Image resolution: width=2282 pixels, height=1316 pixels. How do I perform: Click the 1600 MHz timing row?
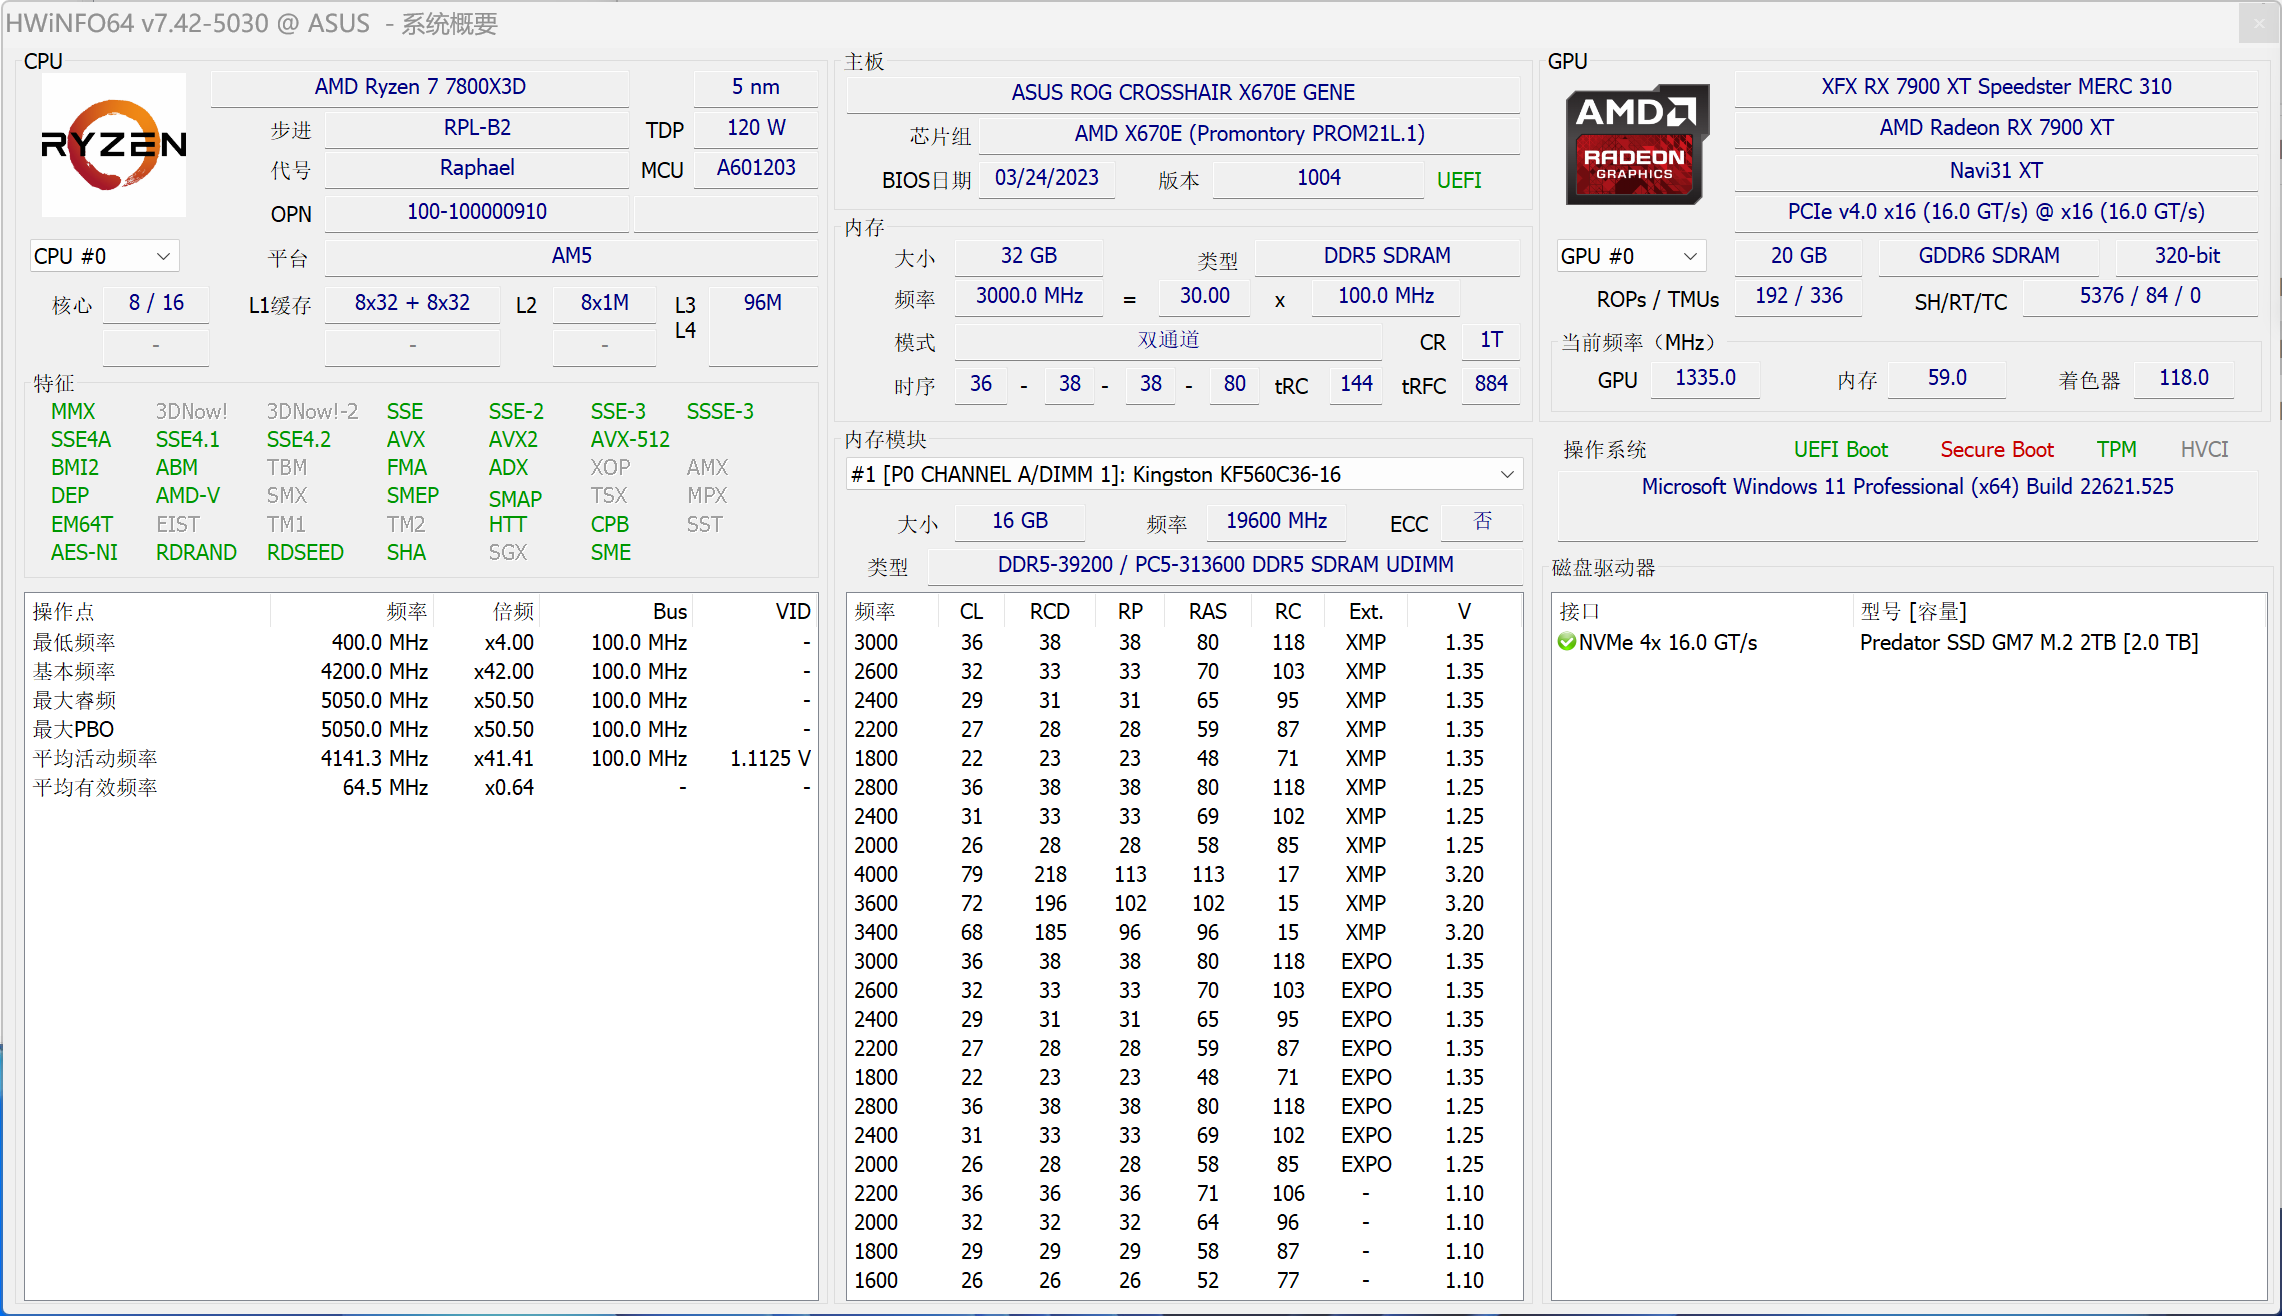point(1184,1281)
